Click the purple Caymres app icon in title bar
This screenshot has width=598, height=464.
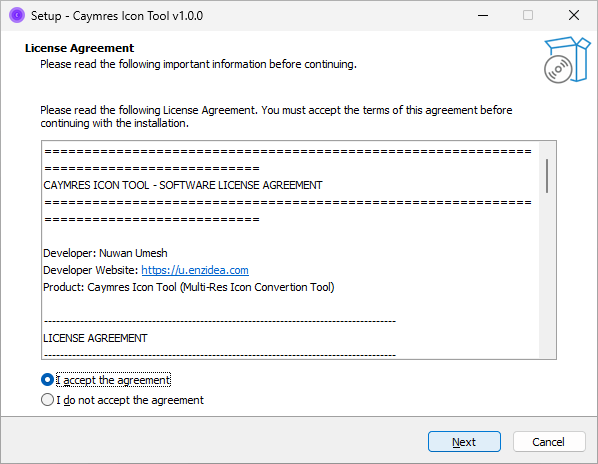(x=17, y=15)
